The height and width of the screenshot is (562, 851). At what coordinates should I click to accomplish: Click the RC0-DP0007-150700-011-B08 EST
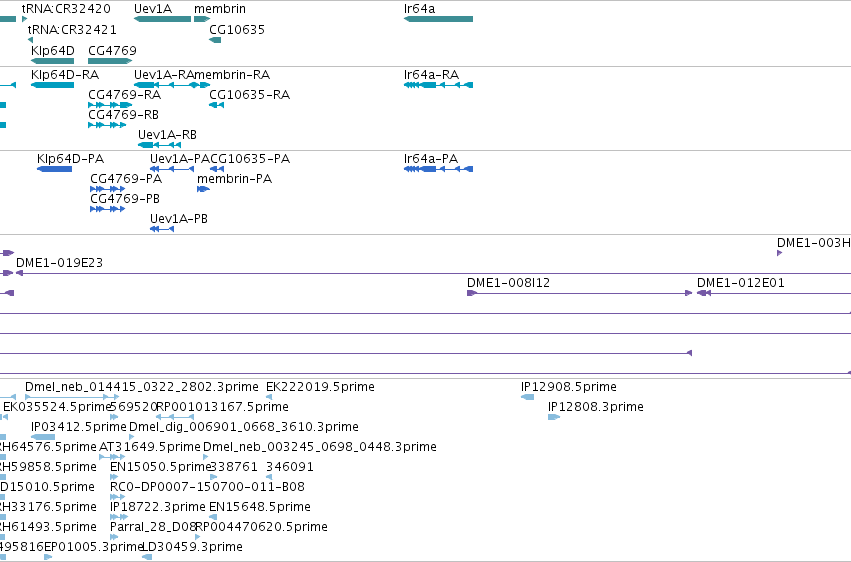[117, 497]
